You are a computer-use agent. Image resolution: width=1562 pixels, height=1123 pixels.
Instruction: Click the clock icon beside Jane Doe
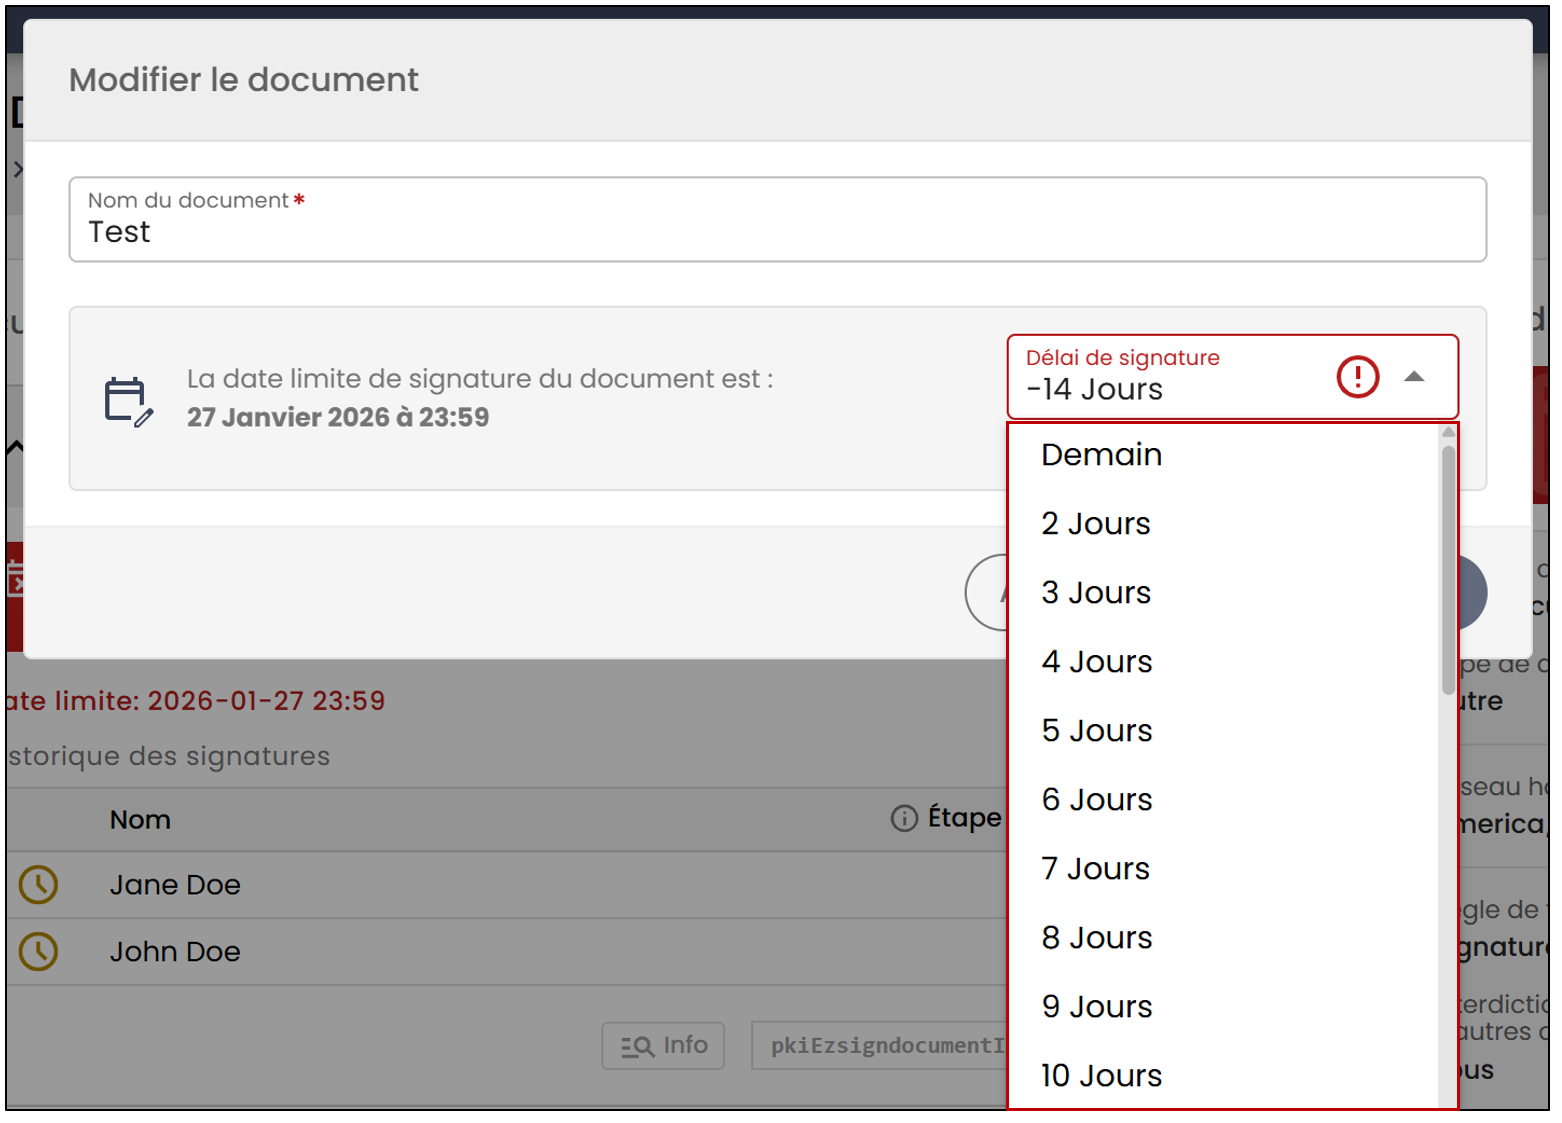[x=39, y=885]
